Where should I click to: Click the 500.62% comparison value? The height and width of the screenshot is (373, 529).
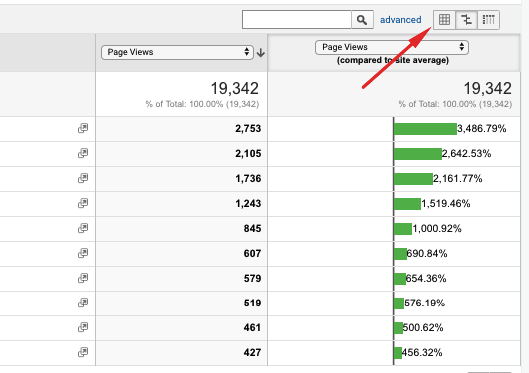(423, 327)
